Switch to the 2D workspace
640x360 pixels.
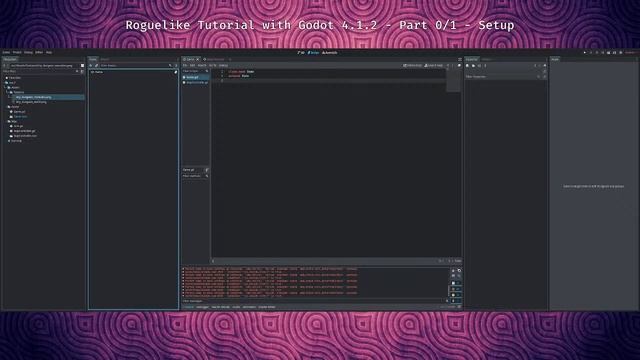[301, 53]
